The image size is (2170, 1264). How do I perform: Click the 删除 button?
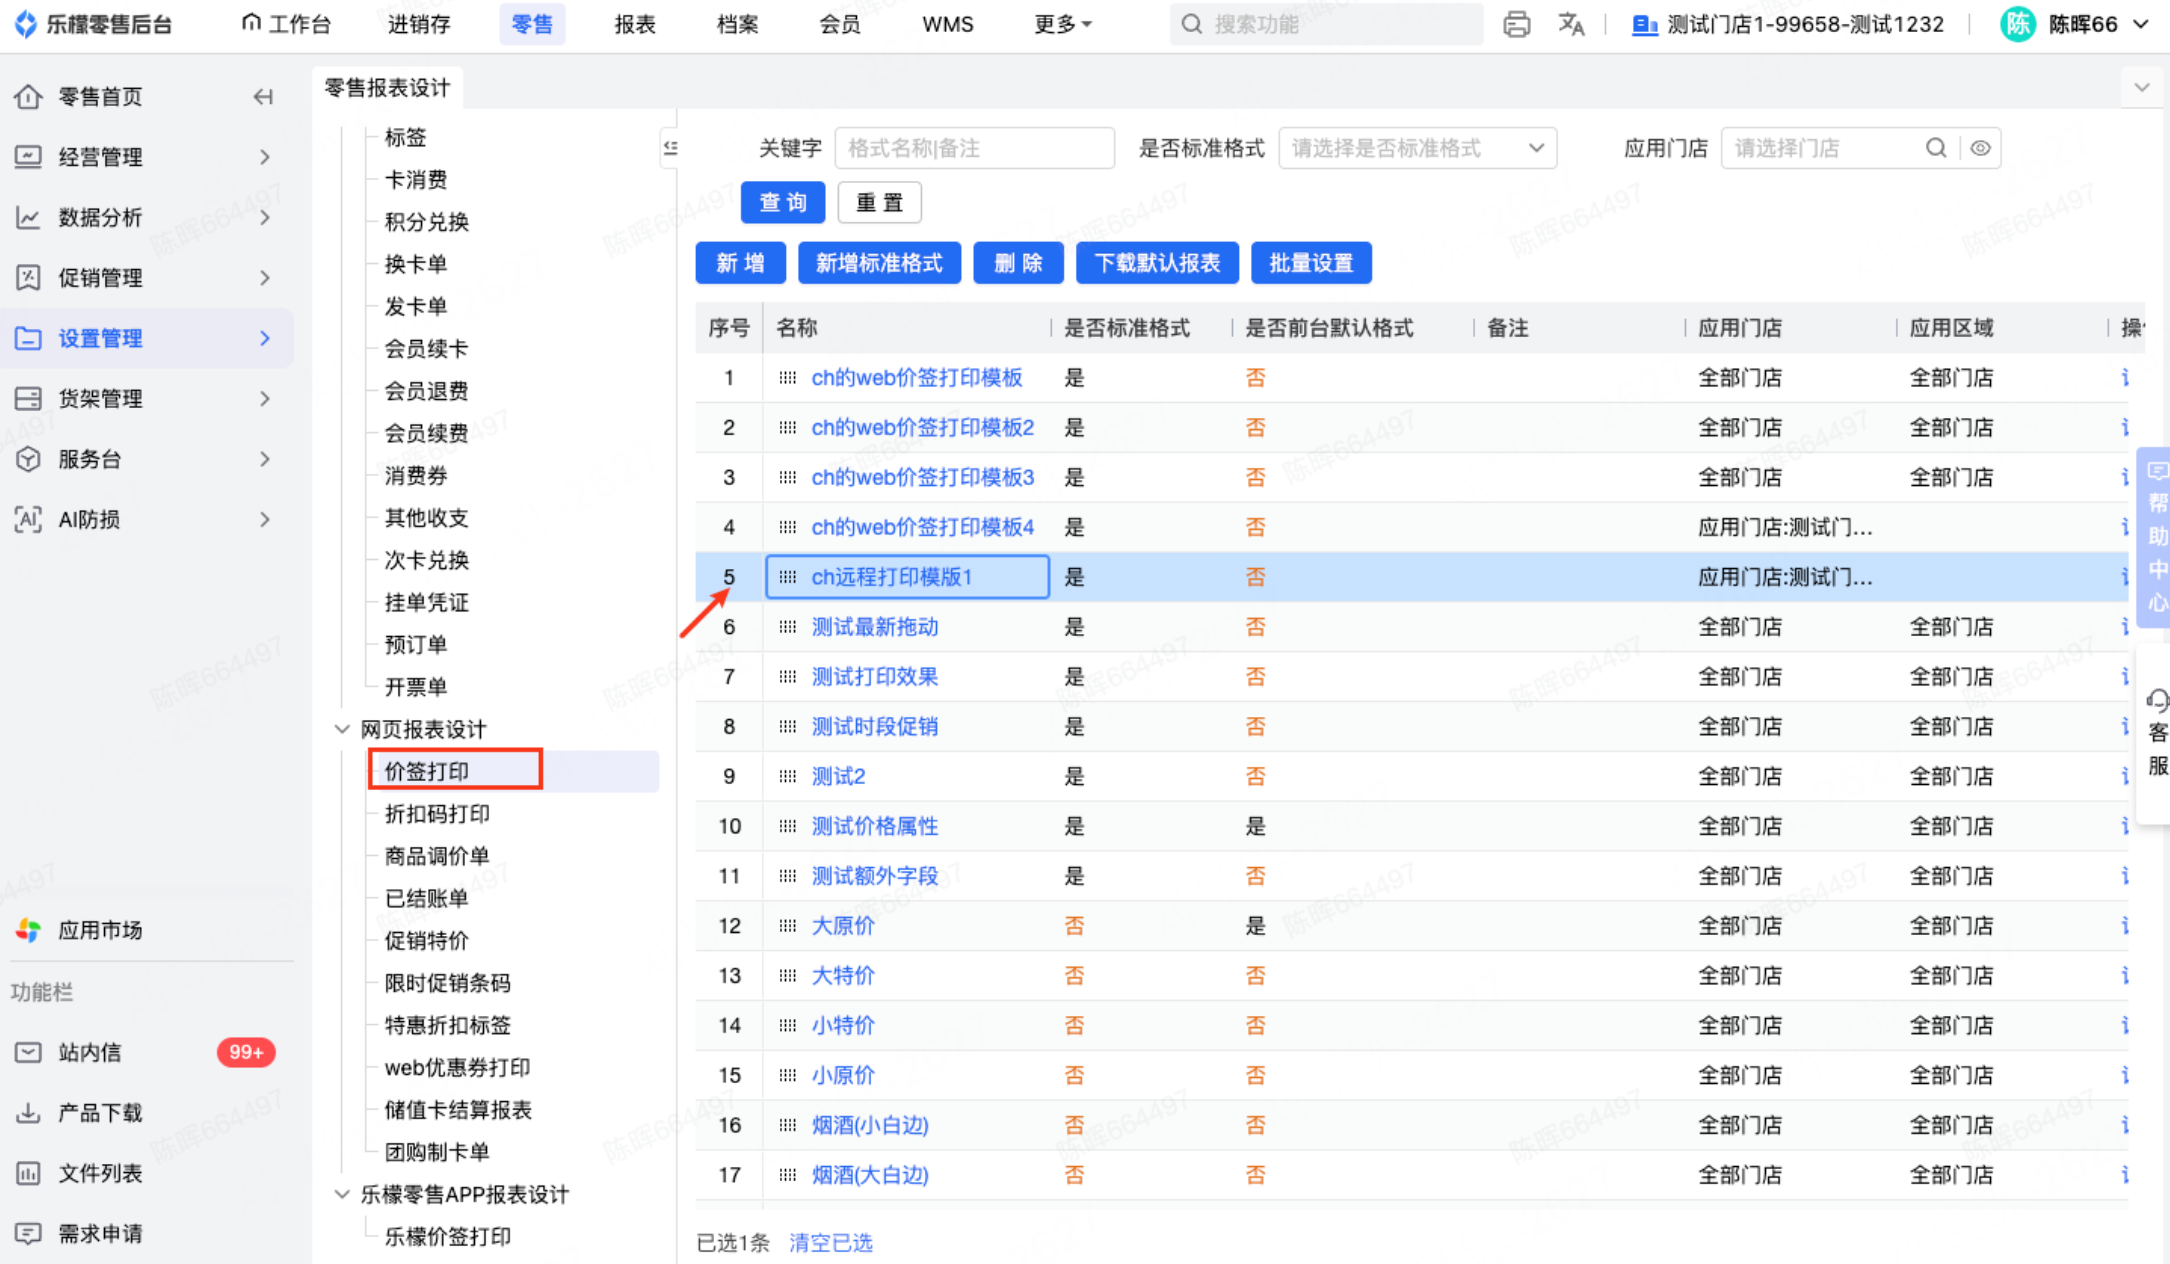click(x=1018, y=263)
